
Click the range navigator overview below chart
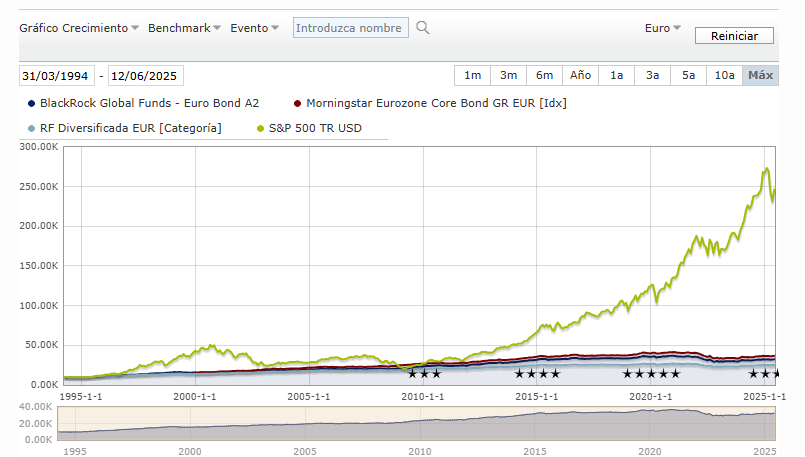pos(416,423)
